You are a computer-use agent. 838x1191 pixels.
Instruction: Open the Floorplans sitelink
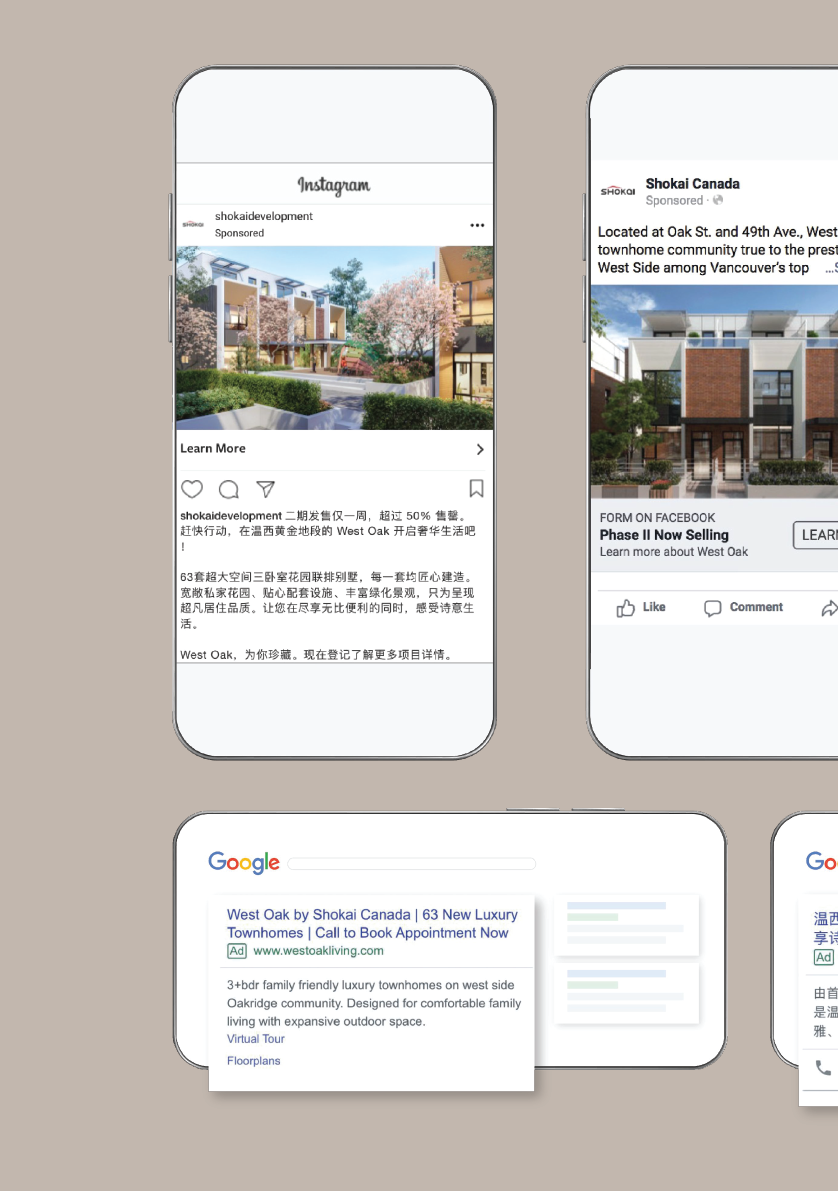click(x=253, y=1061)
